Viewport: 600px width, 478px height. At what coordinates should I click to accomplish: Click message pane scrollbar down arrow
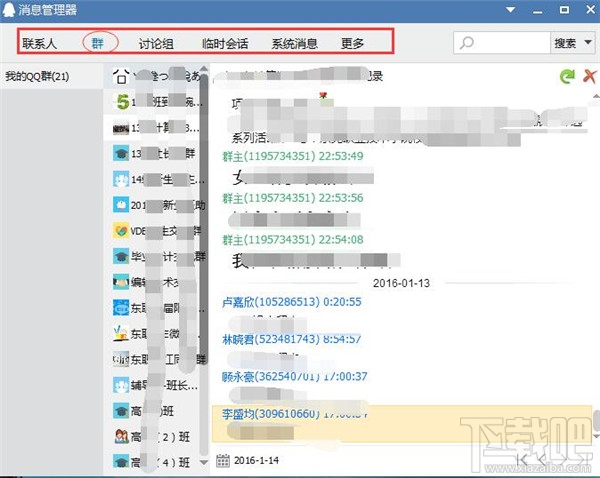pyautogui.click(x=596, y=436)
